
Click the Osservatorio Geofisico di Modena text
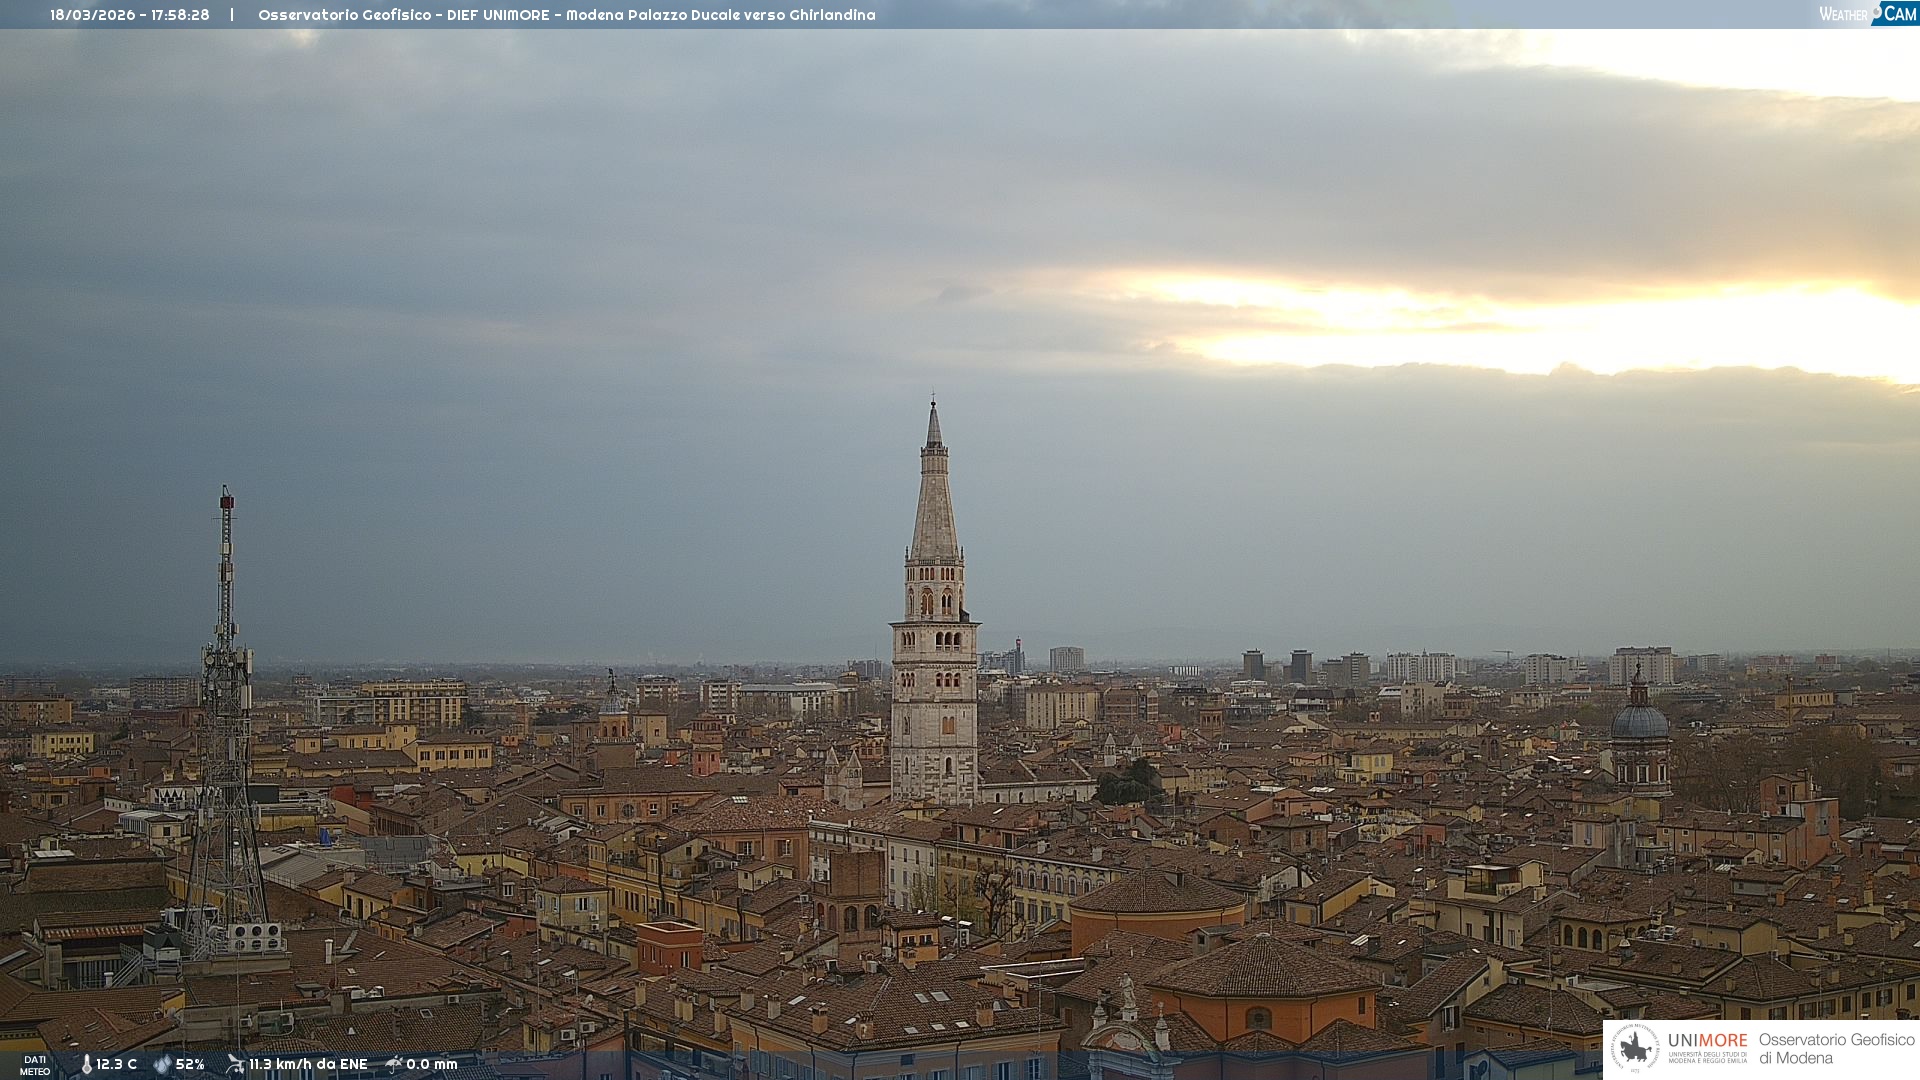pyautogui.click(x=1836, y=1049)
